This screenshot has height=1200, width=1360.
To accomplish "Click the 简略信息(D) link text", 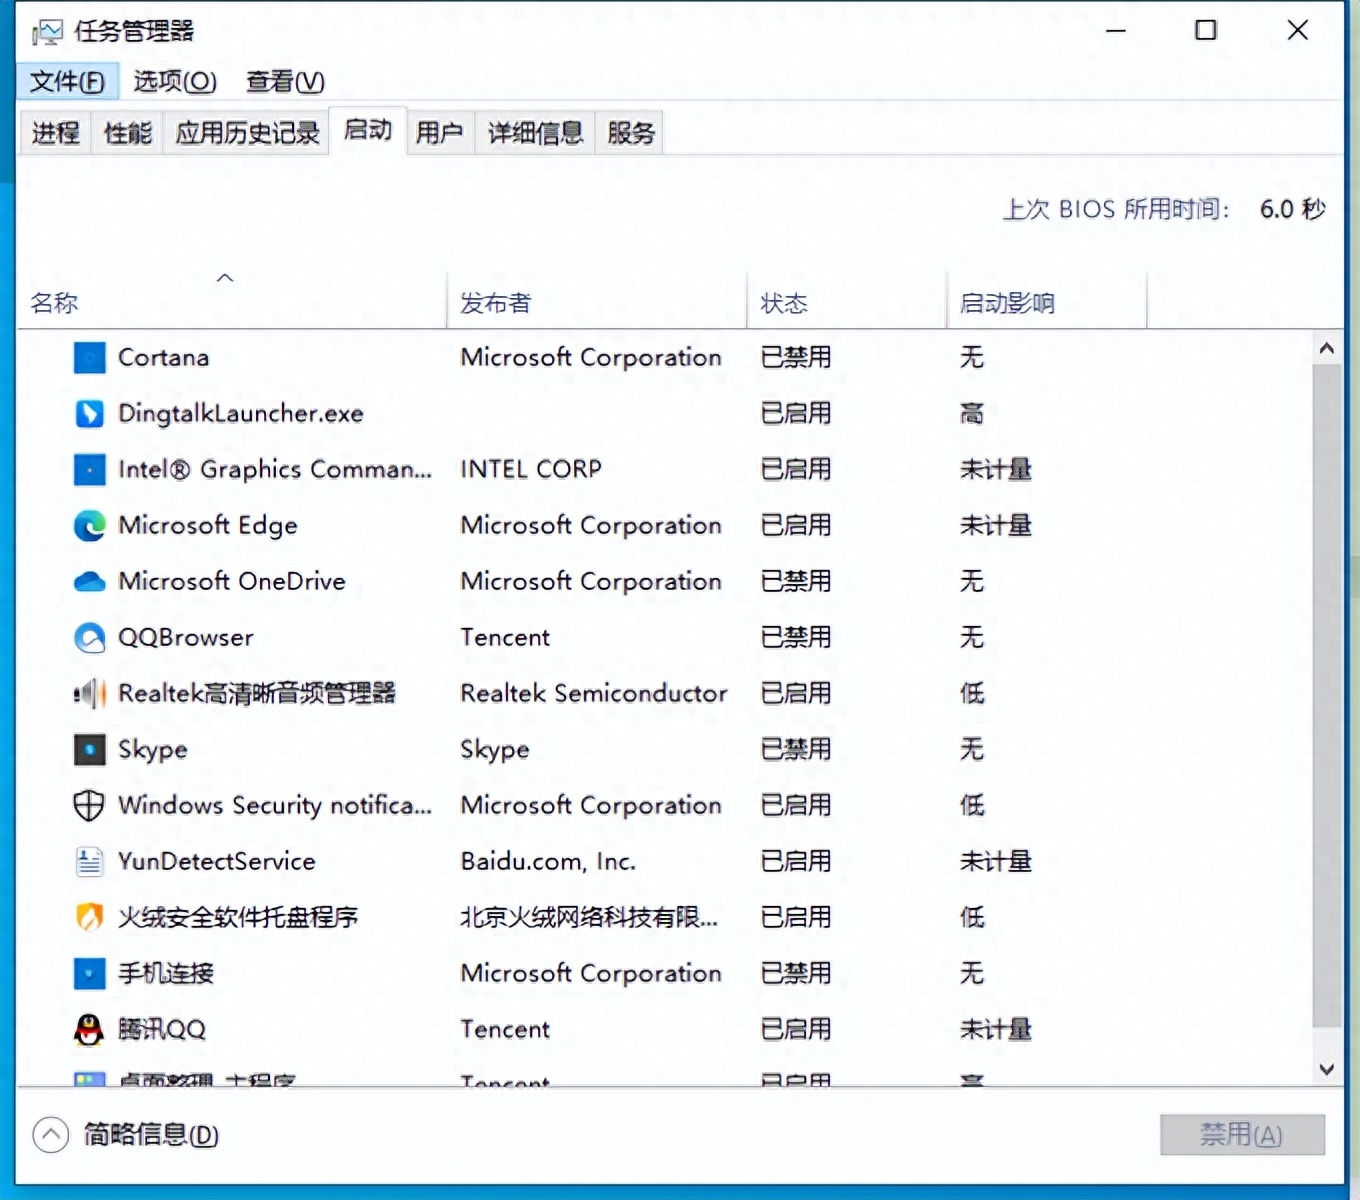I will pos(151,1135).
